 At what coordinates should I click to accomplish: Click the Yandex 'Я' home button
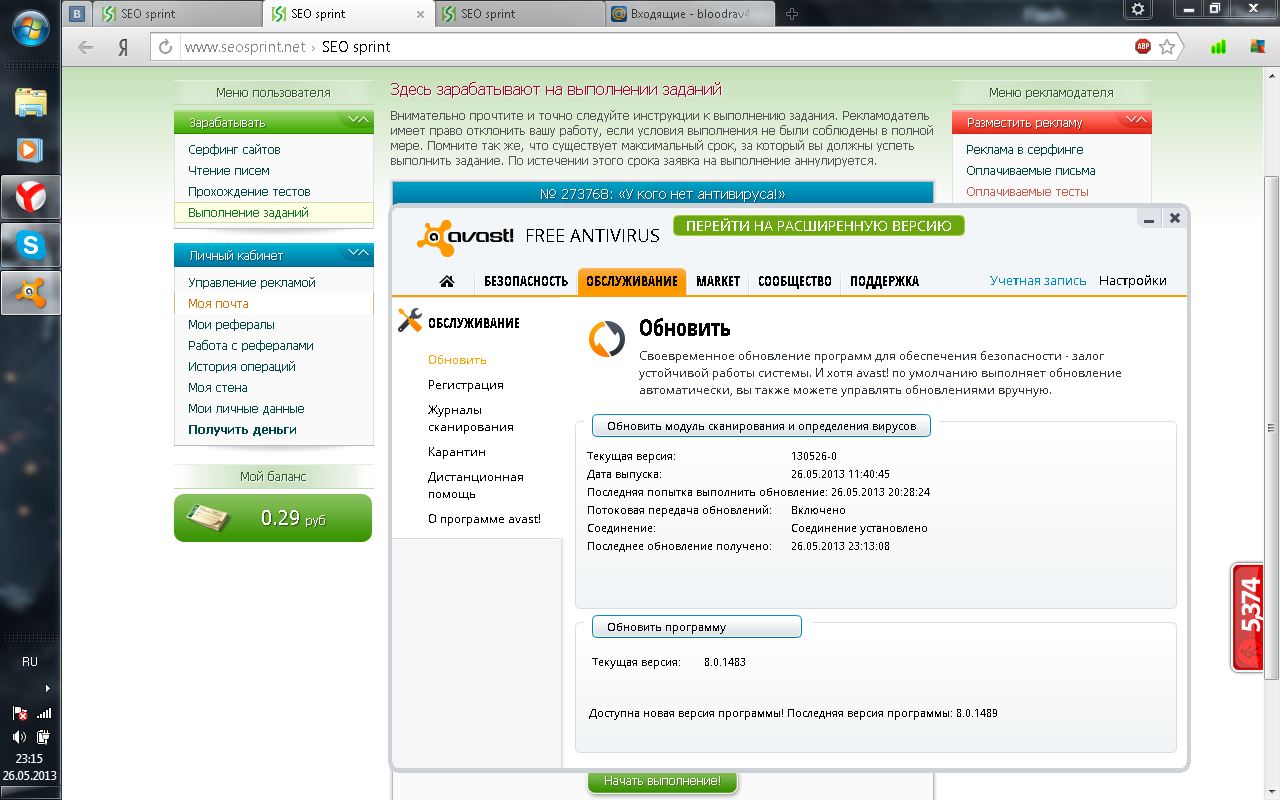tap(122, 47)
